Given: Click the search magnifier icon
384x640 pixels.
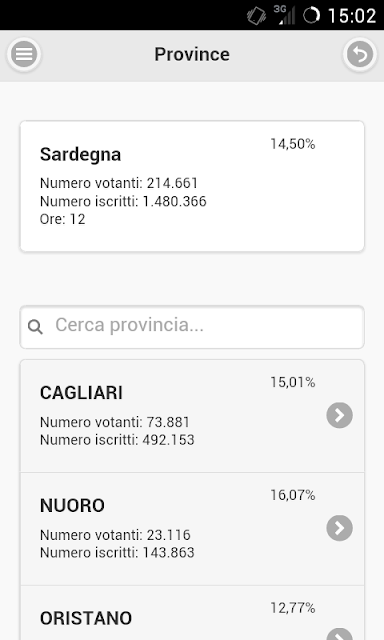Looking at the screenshot, I should [x=35, y=327].
